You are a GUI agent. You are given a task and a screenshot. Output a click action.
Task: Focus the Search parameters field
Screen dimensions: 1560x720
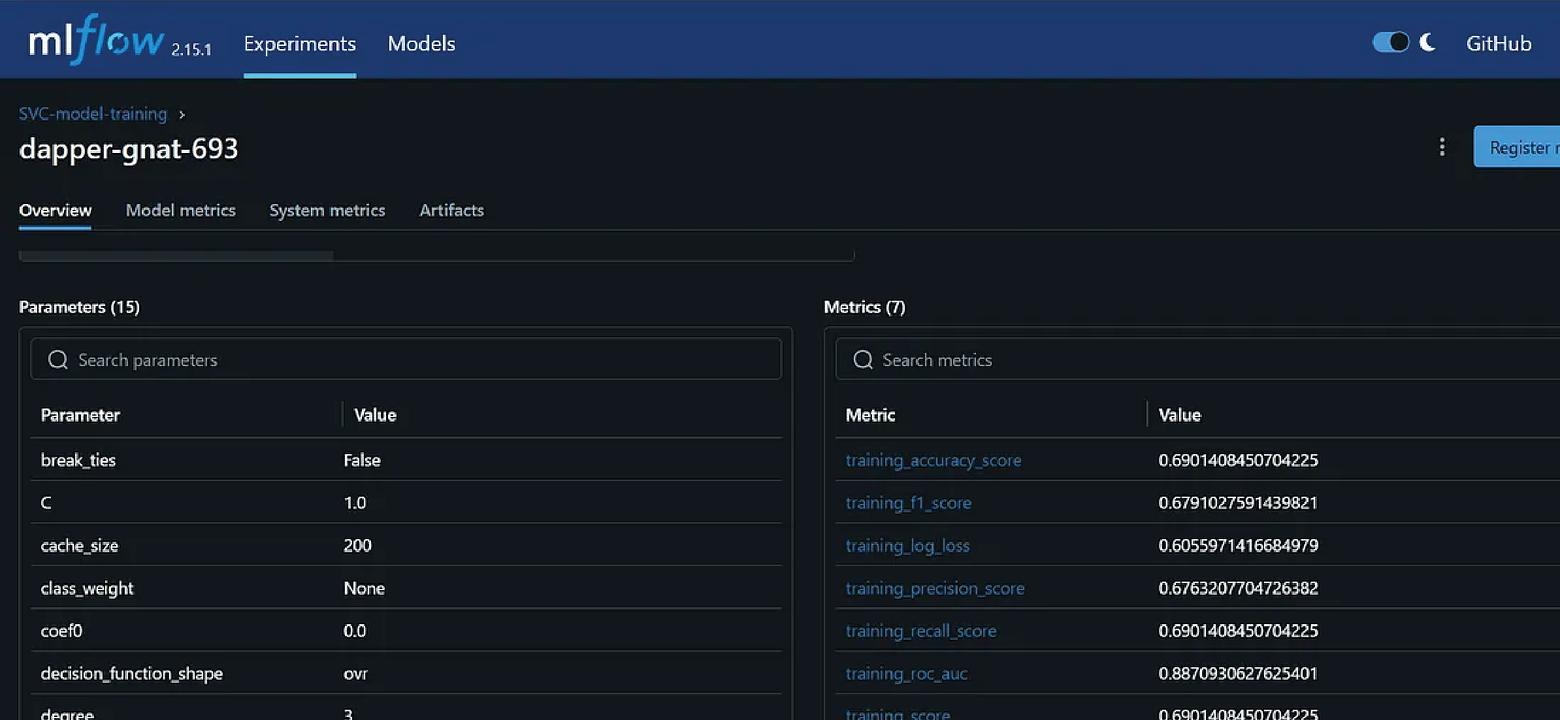(x=420, y=360)
